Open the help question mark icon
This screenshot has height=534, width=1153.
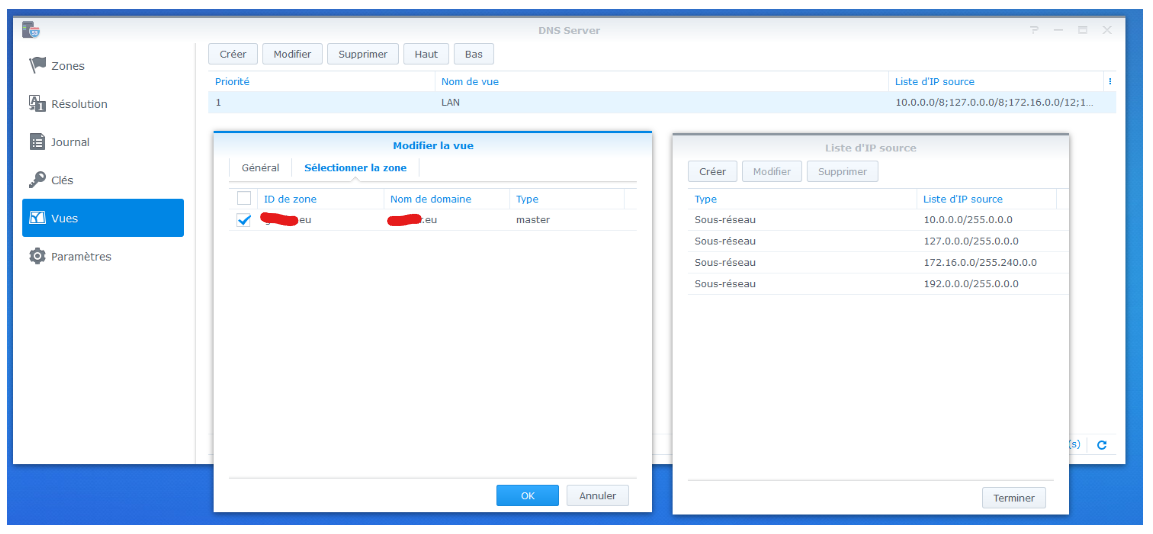(1034, 30)
